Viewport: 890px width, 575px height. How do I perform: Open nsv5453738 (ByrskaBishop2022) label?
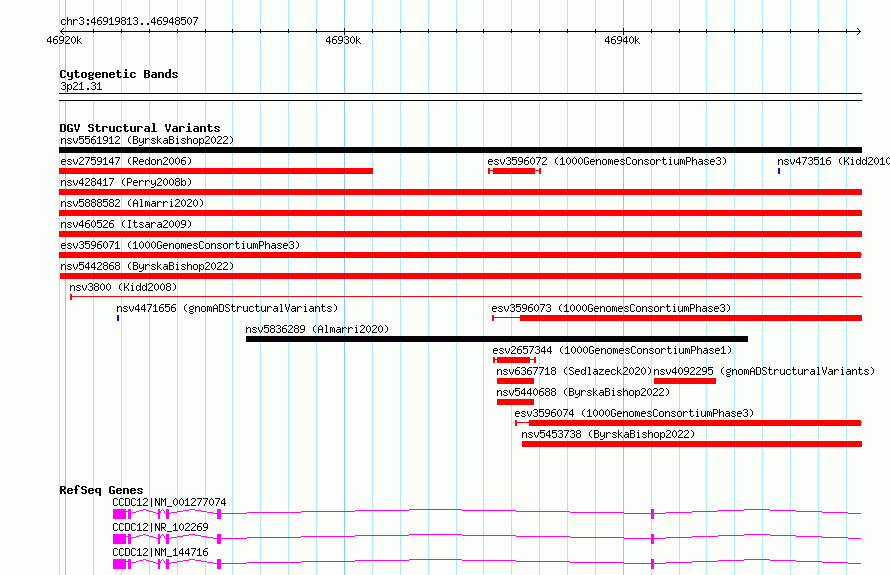pyautogui.click(x=608, y=434)
